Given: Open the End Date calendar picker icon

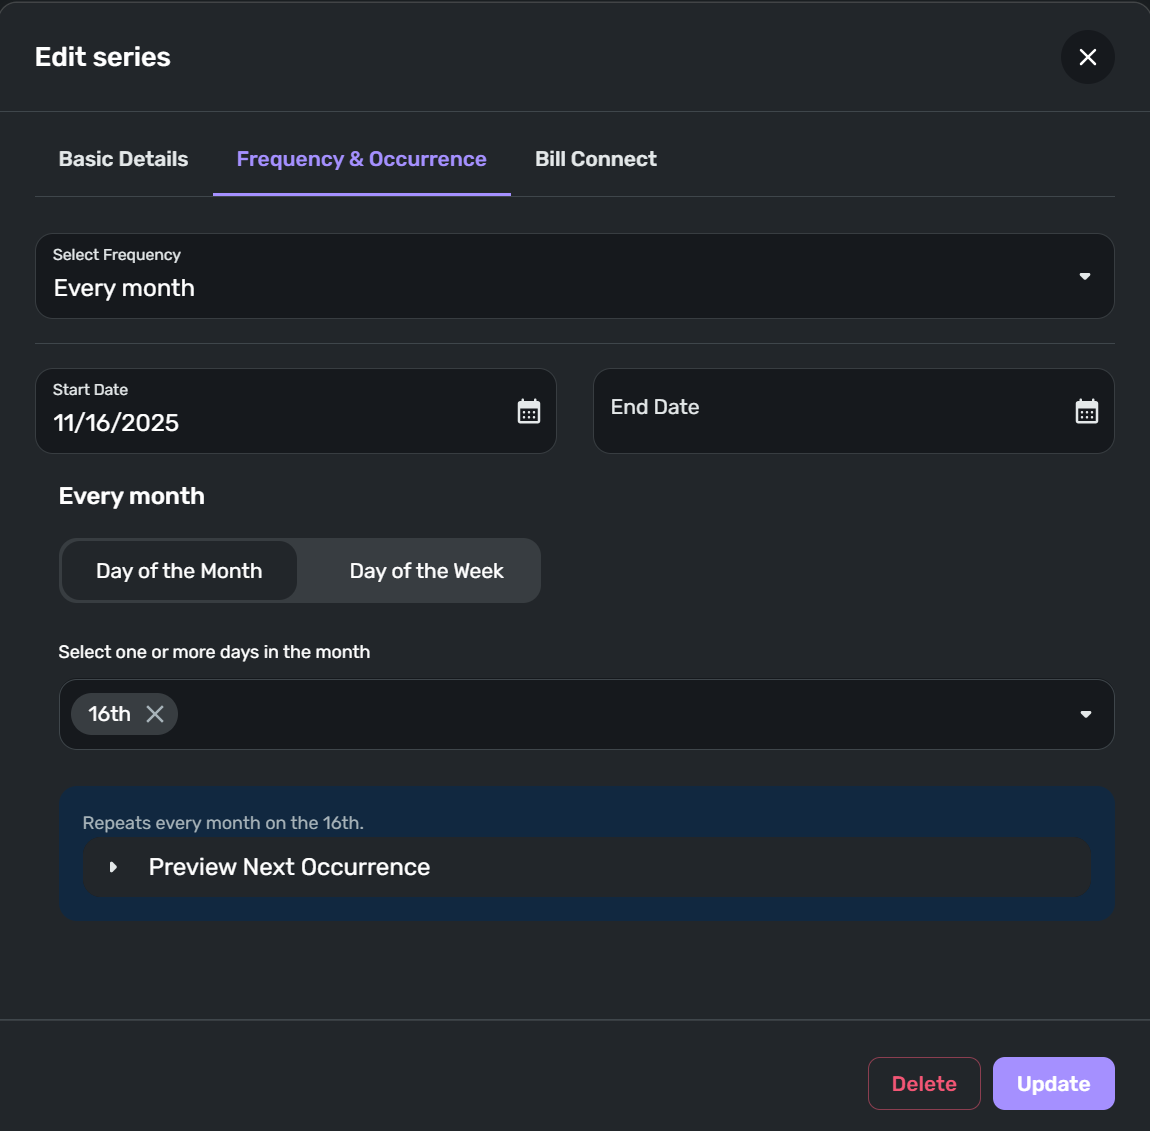Looking at the screenshot, I should pos(1086,411).
